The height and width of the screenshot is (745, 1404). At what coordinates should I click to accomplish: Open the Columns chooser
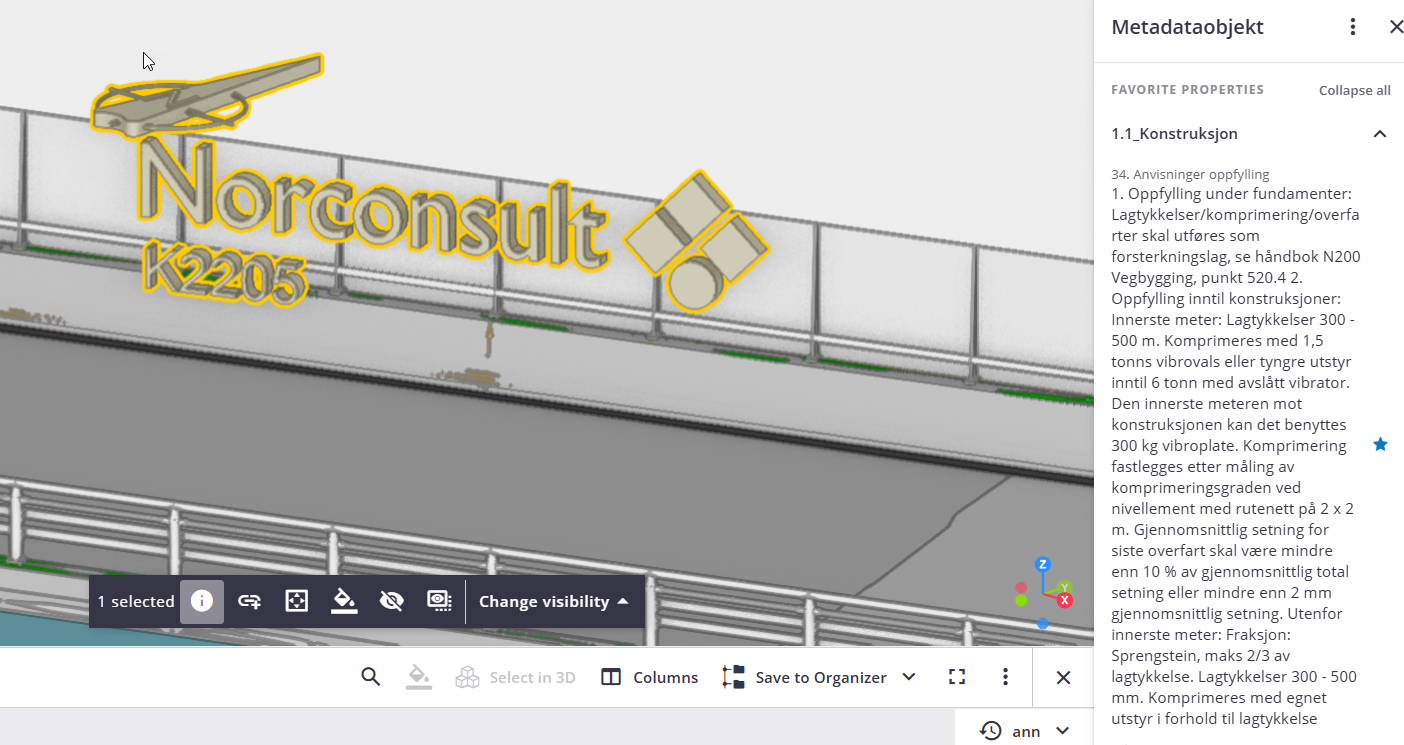[x=650, y=677]
